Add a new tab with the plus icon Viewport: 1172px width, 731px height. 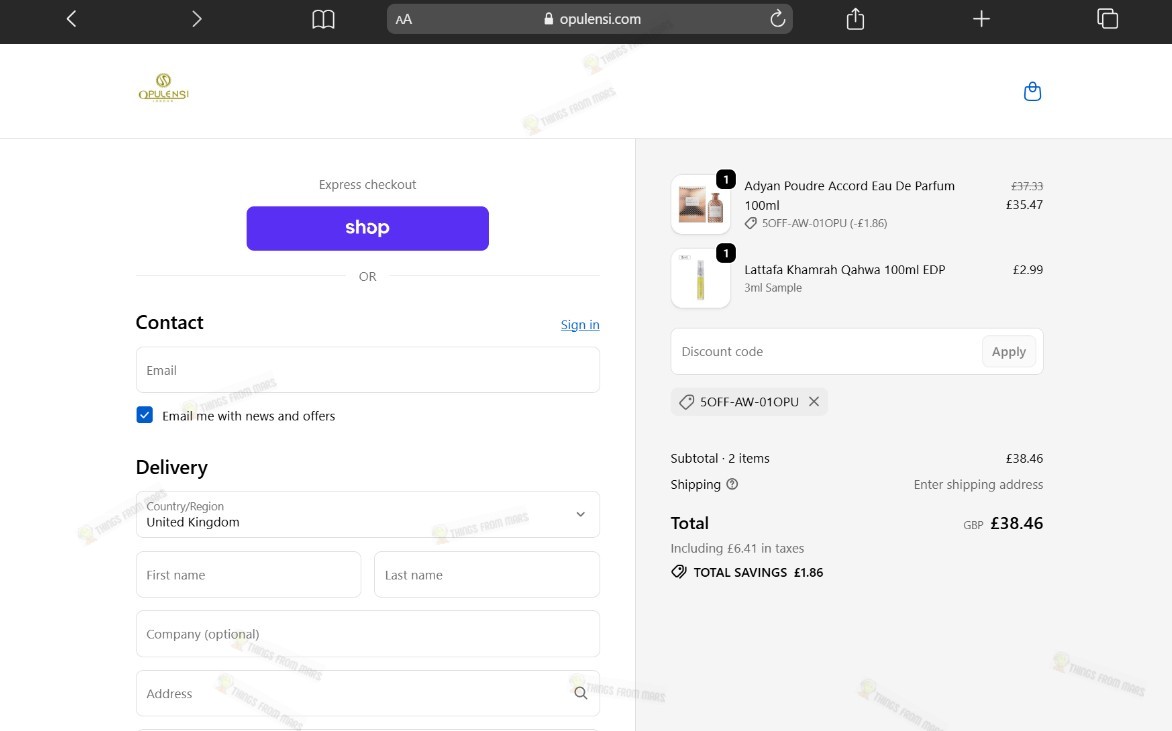point(981,19)
